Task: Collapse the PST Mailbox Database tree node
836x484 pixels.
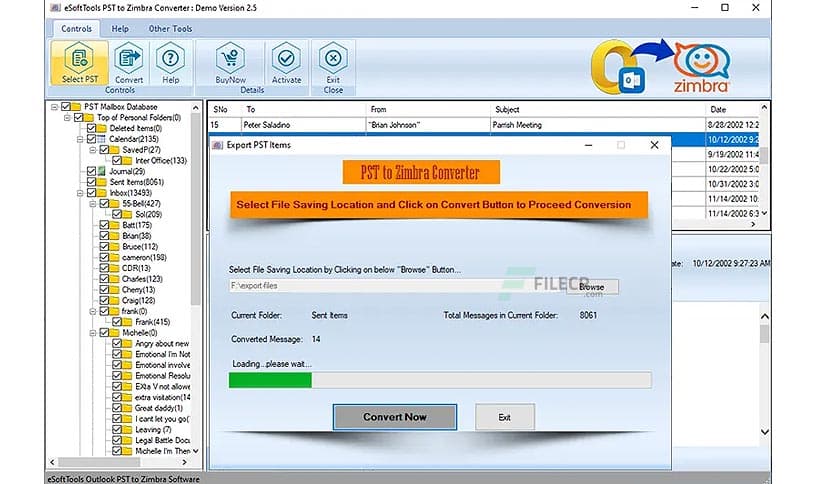Action: [x=54, y=107]
